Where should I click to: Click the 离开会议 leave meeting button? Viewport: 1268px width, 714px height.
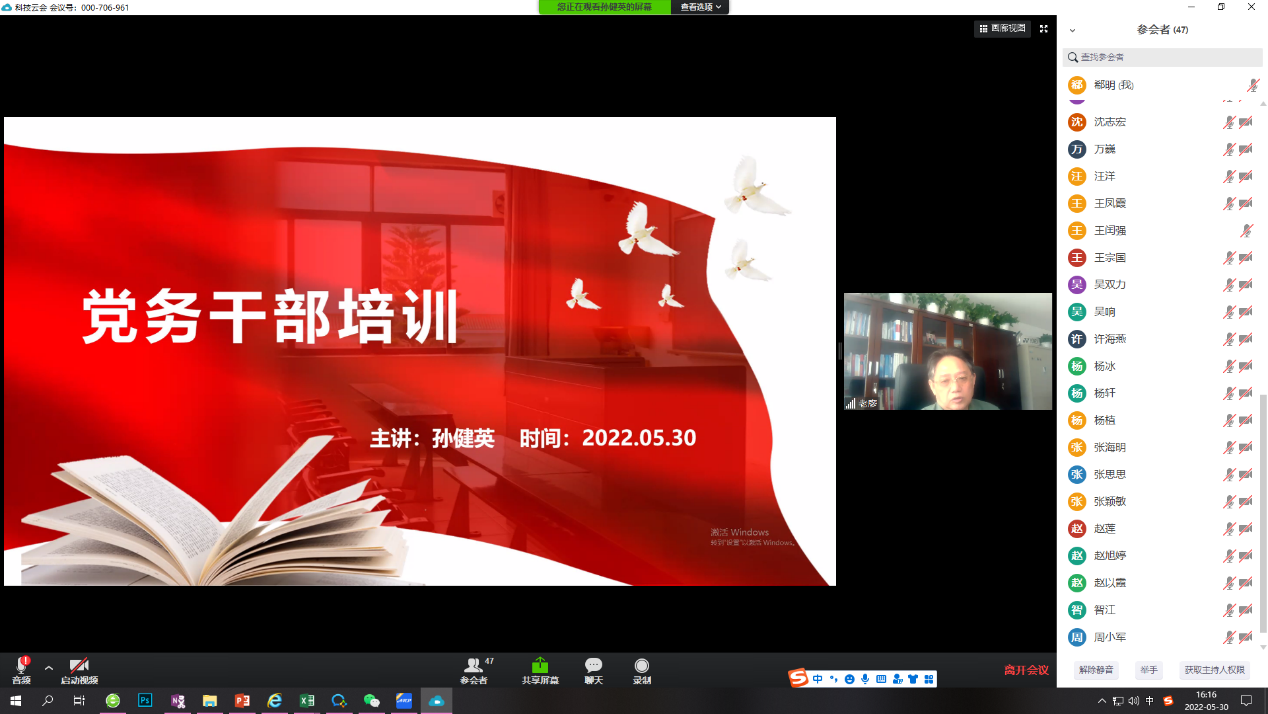[x=1026, y=670]
